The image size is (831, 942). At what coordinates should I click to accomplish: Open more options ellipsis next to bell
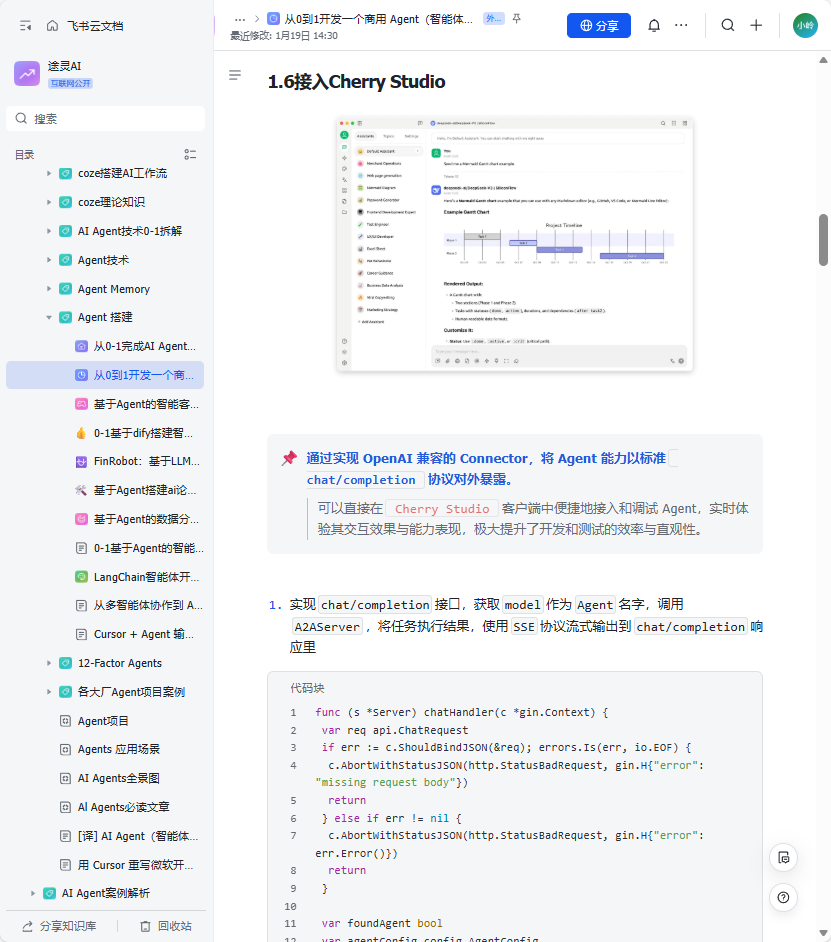click(681, 25)
